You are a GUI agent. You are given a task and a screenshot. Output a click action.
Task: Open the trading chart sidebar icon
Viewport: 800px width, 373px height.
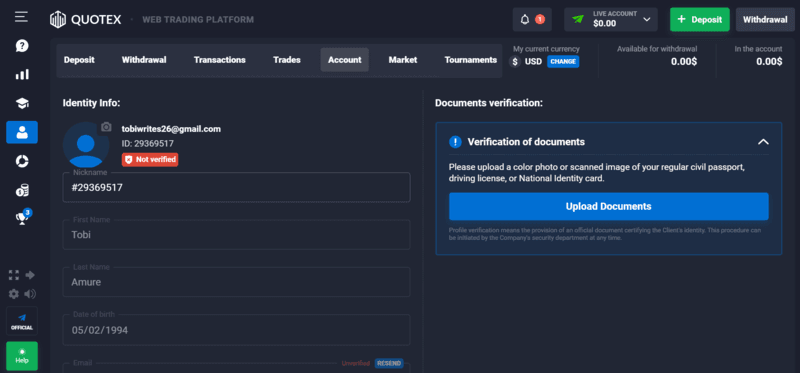(x=22, y=74)
